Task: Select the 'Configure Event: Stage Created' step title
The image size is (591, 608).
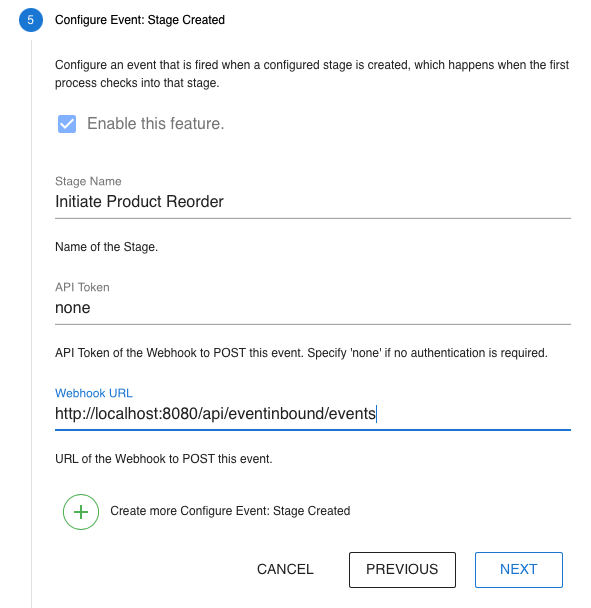Action: point(140,20)
